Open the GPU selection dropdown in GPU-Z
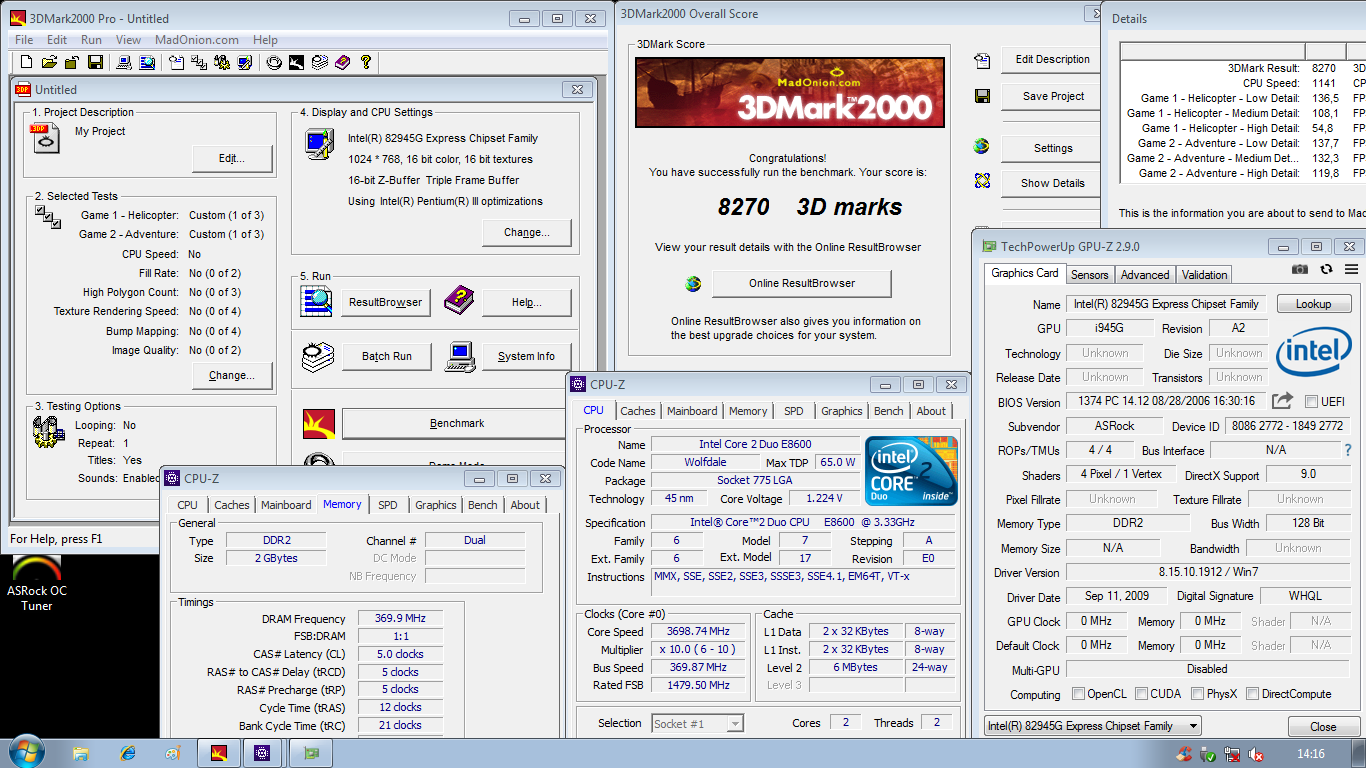Image resolution: width=1366 pixels, height=768 pixels. point(1092,726)
